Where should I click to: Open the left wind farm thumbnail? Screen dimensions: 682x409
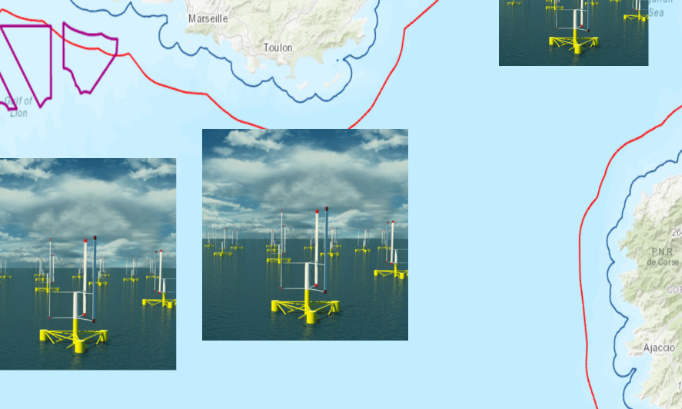[87, 263]
